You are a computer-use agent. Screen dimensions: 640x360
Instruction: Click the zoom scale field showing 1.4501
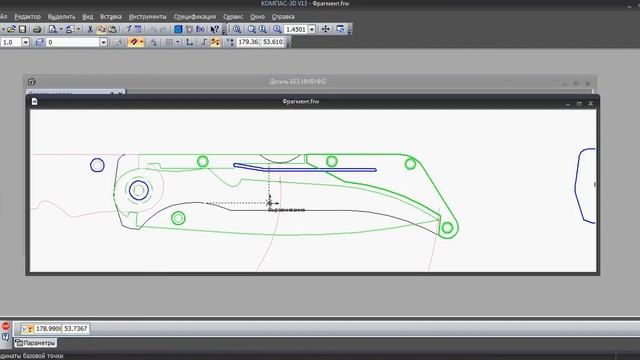coord(296,29)
